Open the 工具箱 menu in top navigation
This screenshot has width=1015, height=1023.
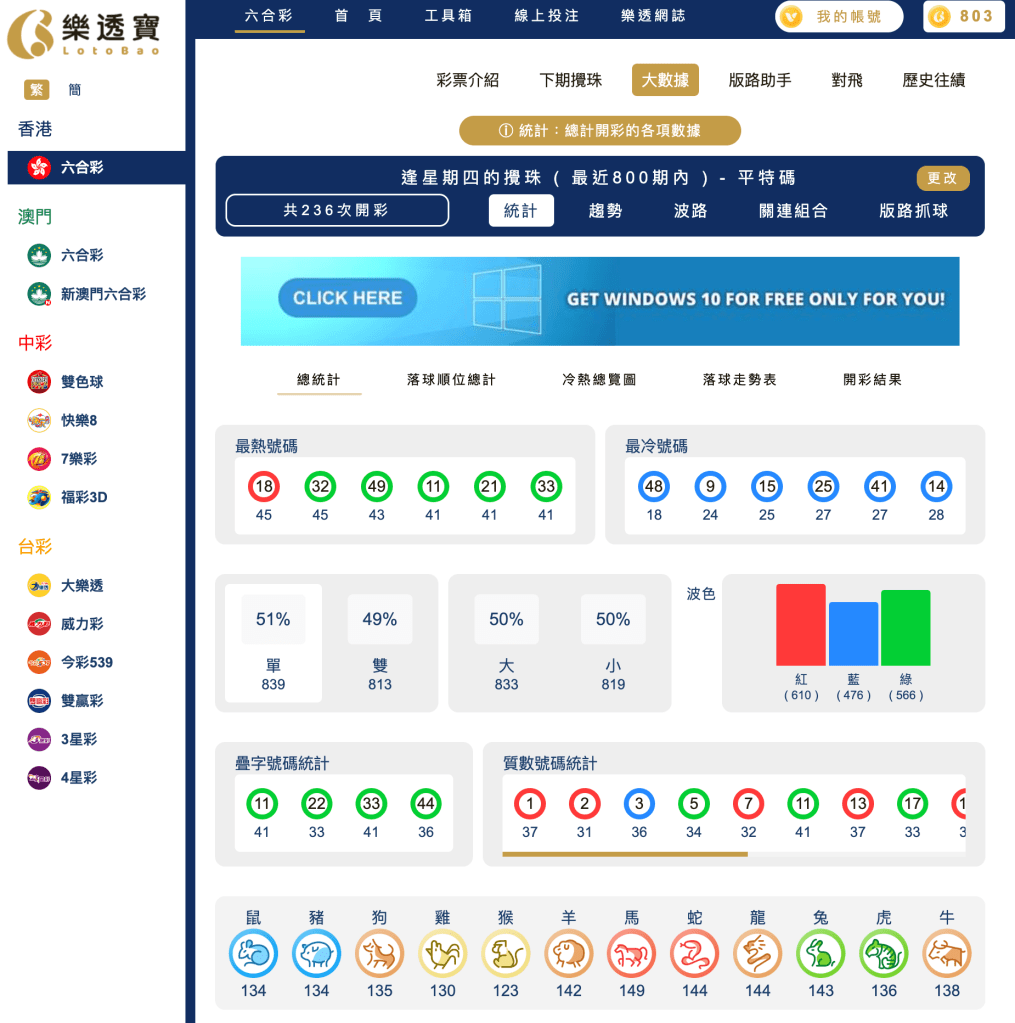point(448,16)
